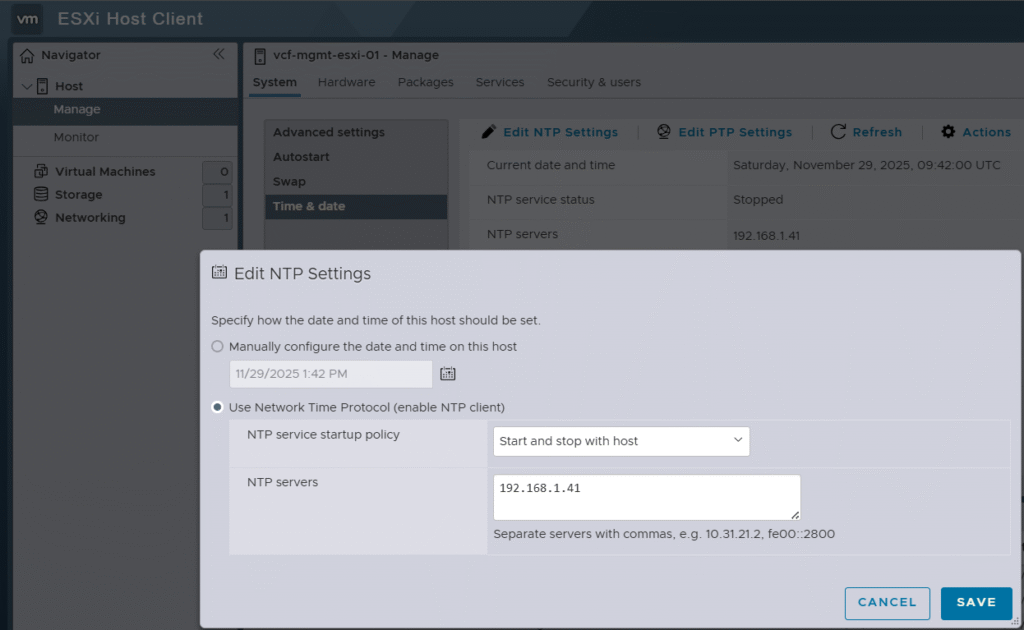The width and height of the screenshot is (1024, 630).
Task: Click the Refresh link text
Action: tap(877, 132)
